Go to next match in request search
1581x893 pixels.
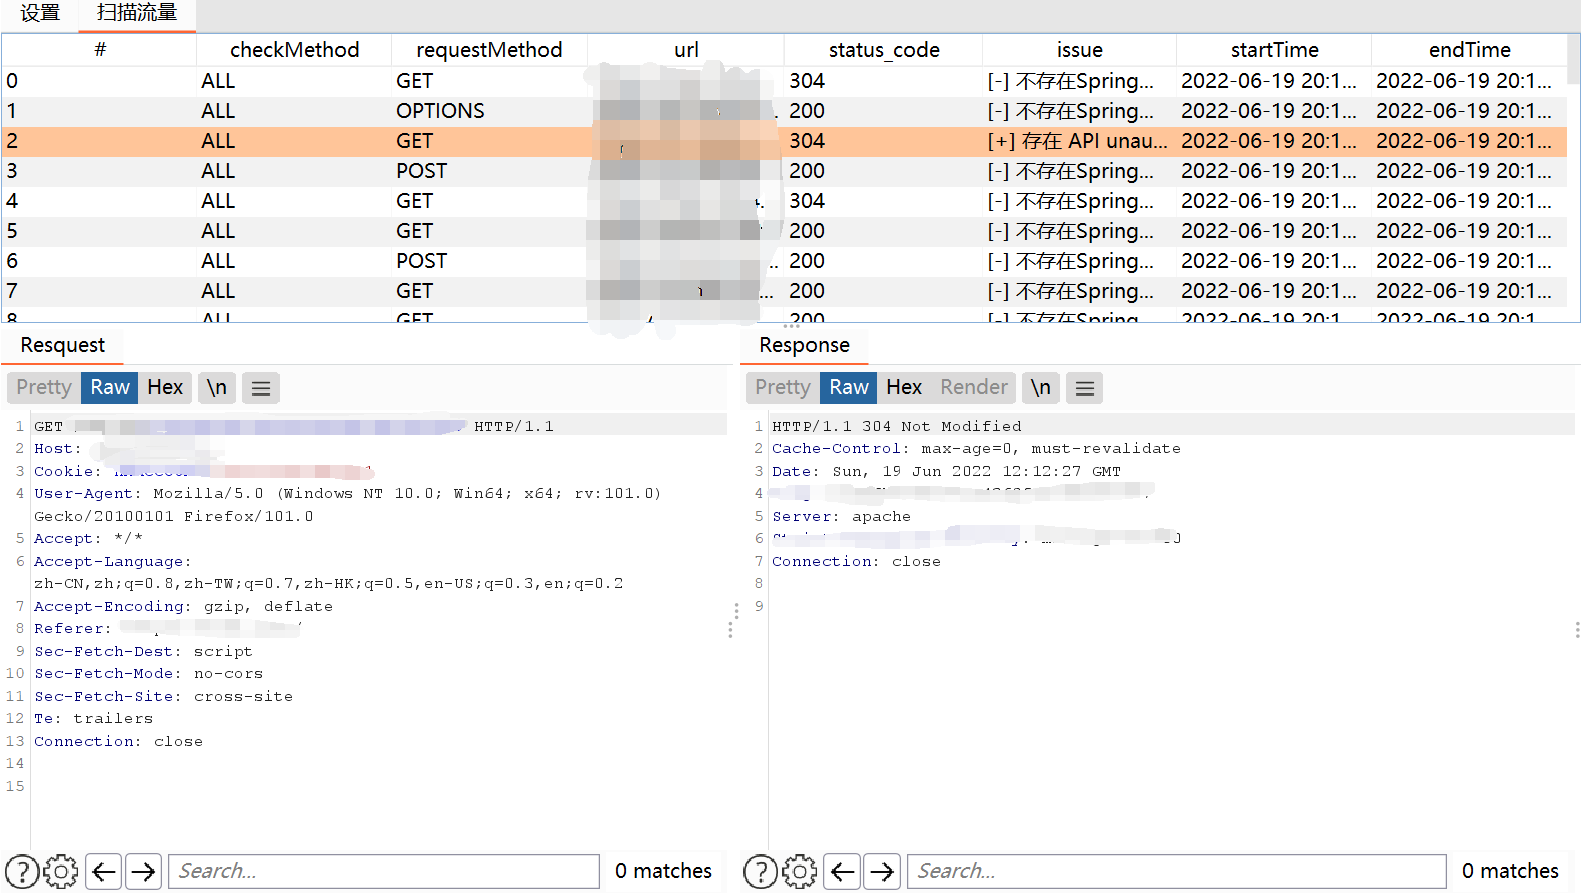click(144, 872)
